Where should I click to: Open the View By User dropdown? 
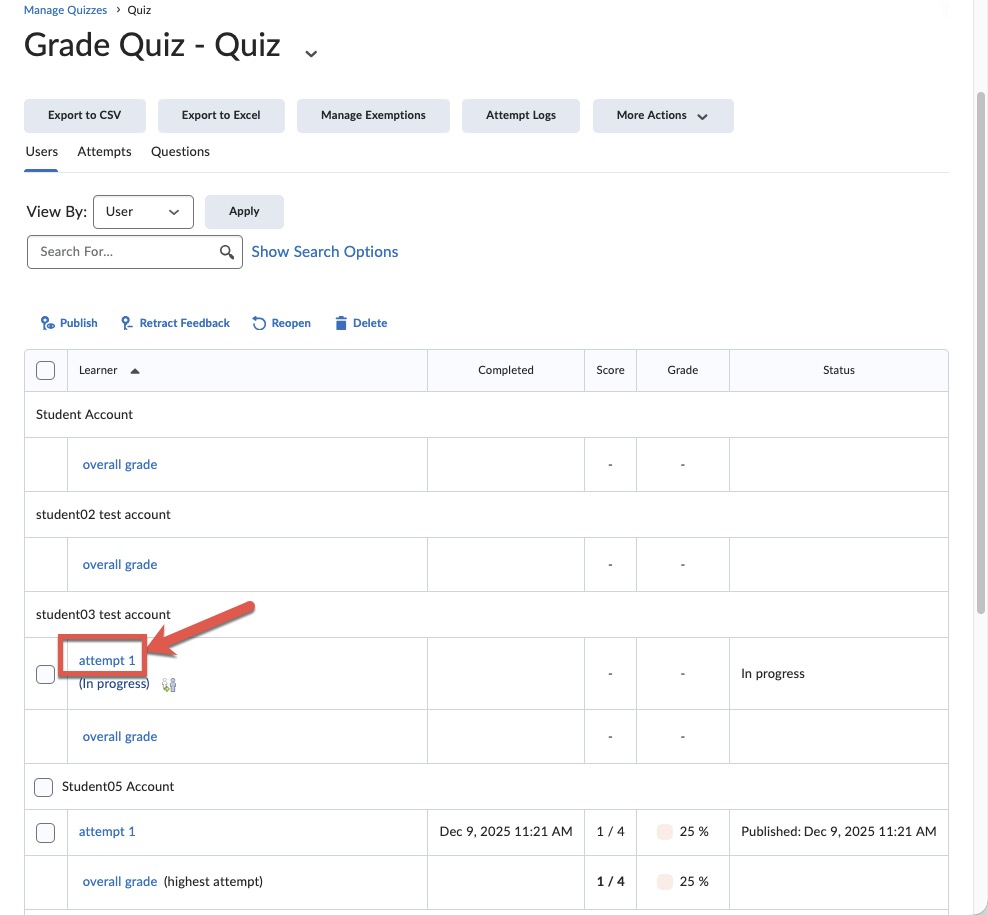(143, 212)
